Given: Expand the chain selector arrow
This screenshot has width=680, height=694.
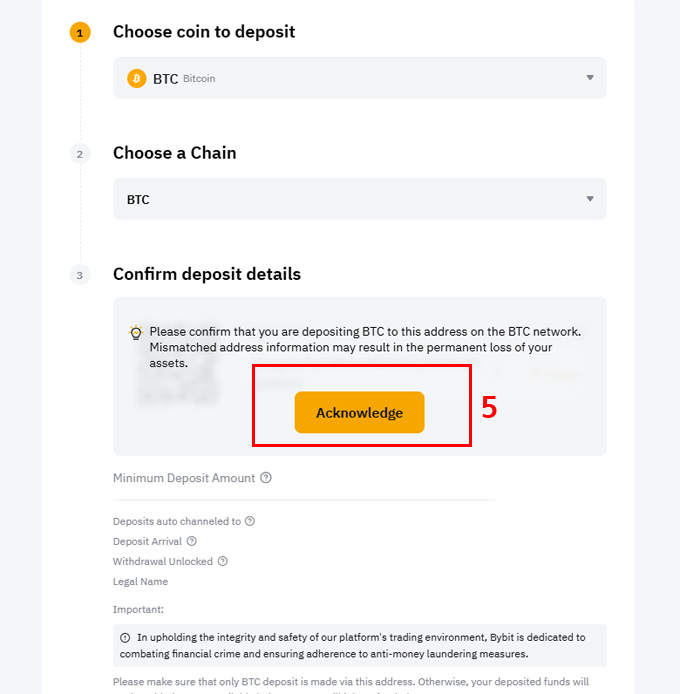Looking at the screenshot, I should click(x=590, y=199).
